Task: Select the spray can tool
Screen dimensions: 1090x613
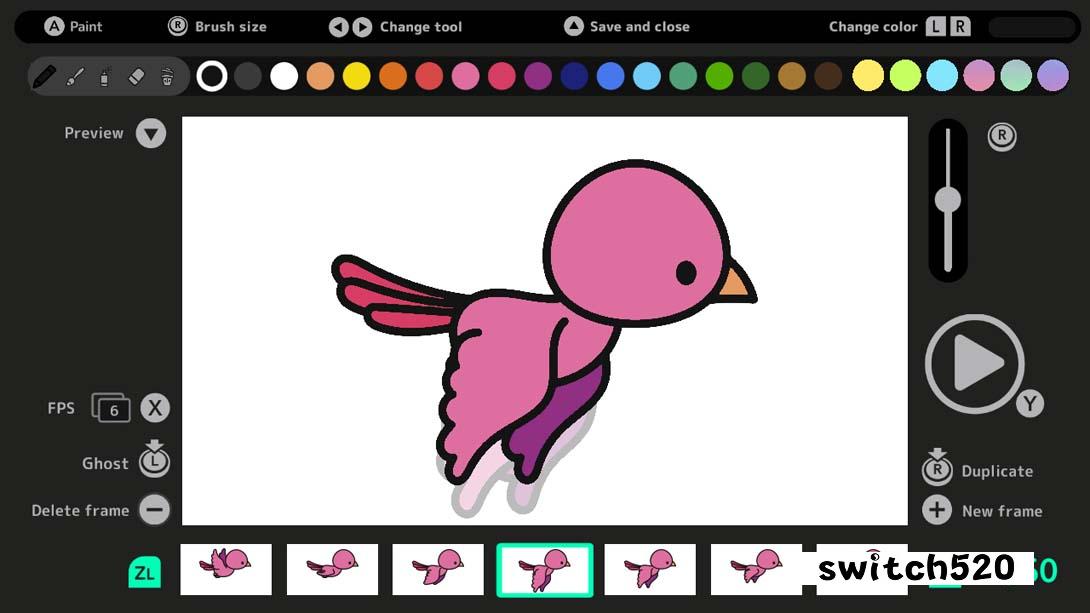Action: pos(105,76)
